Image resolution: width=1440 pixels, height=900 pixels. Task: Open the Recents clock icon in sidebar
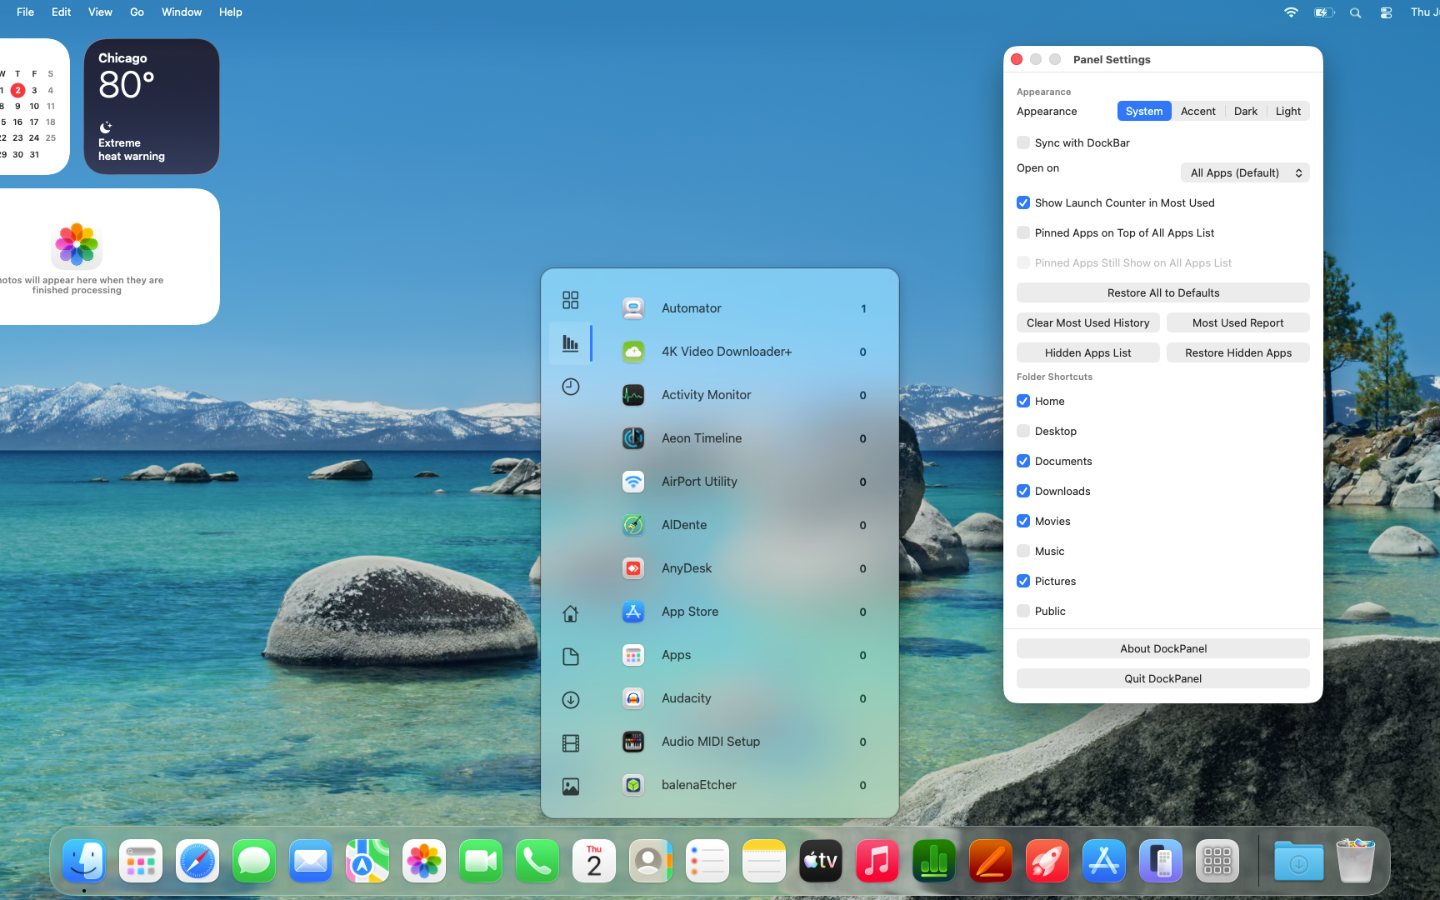[x=570, y=386]
